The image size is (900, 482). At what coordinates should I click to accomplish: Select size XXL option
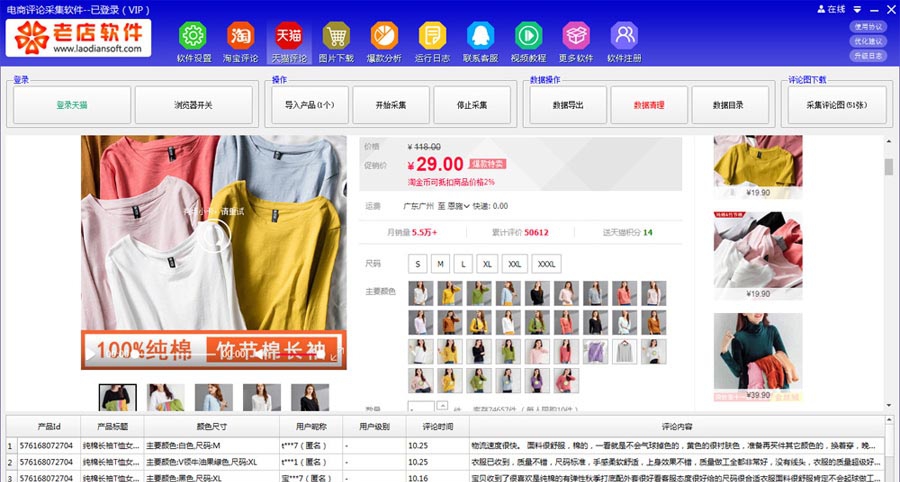[x=515, y=264]
